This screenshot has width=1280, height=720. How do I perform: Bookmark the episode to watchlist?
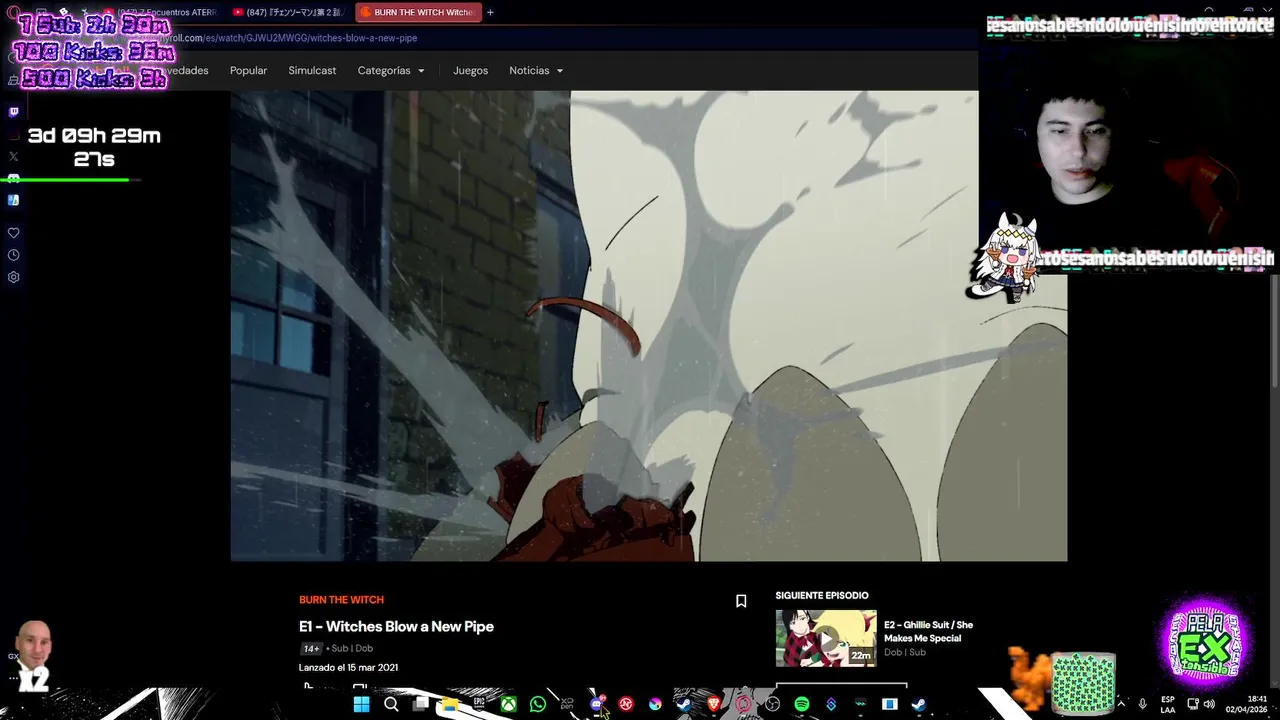[x=741, y=601]
